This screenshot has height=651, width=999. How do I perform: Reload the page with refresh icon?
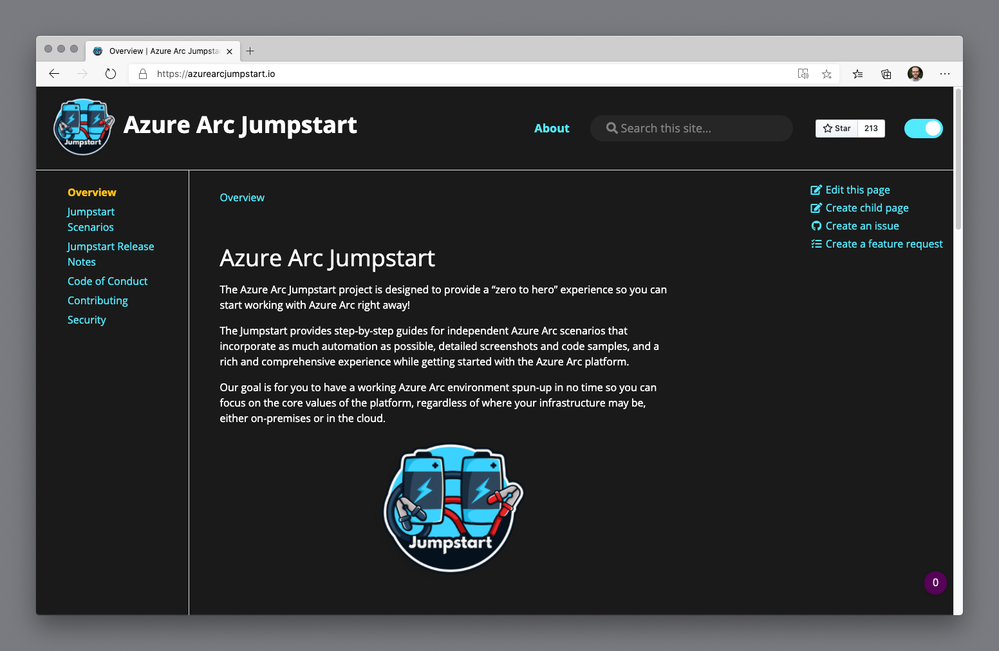110,74
